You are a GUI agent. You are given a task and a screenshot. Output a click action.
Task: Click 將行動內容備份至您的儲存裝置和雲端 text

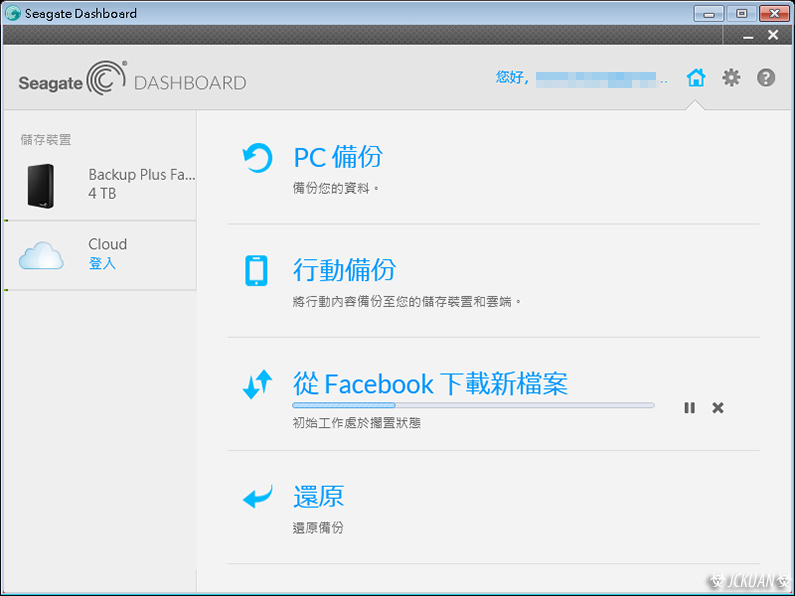click(407, 302)
